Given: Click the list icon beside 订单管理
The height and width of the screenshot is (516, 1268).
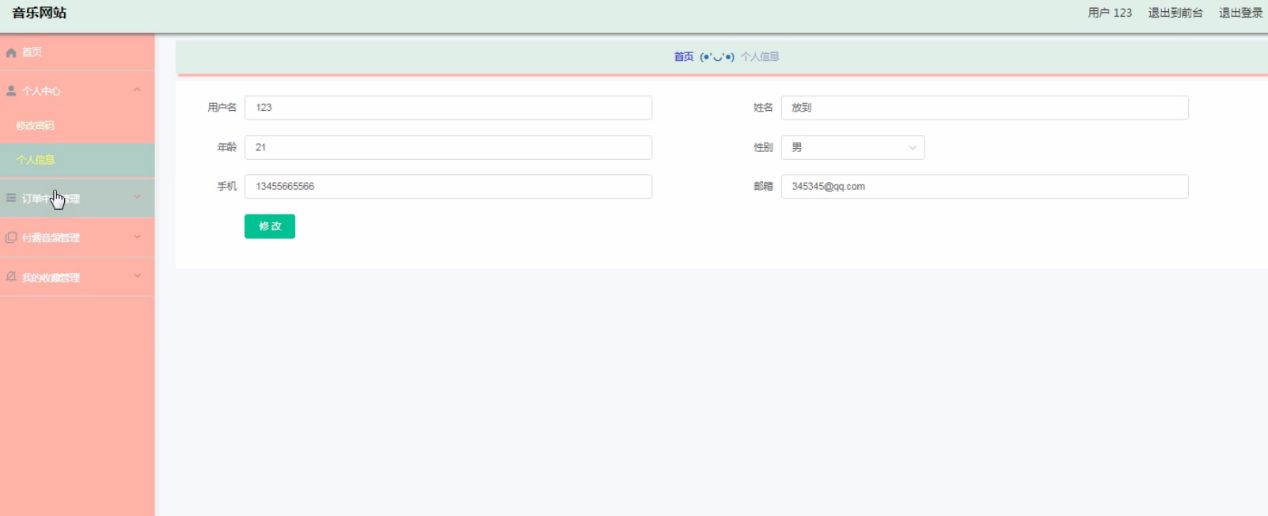Looking at the screenshot, I should coord(12,198).
